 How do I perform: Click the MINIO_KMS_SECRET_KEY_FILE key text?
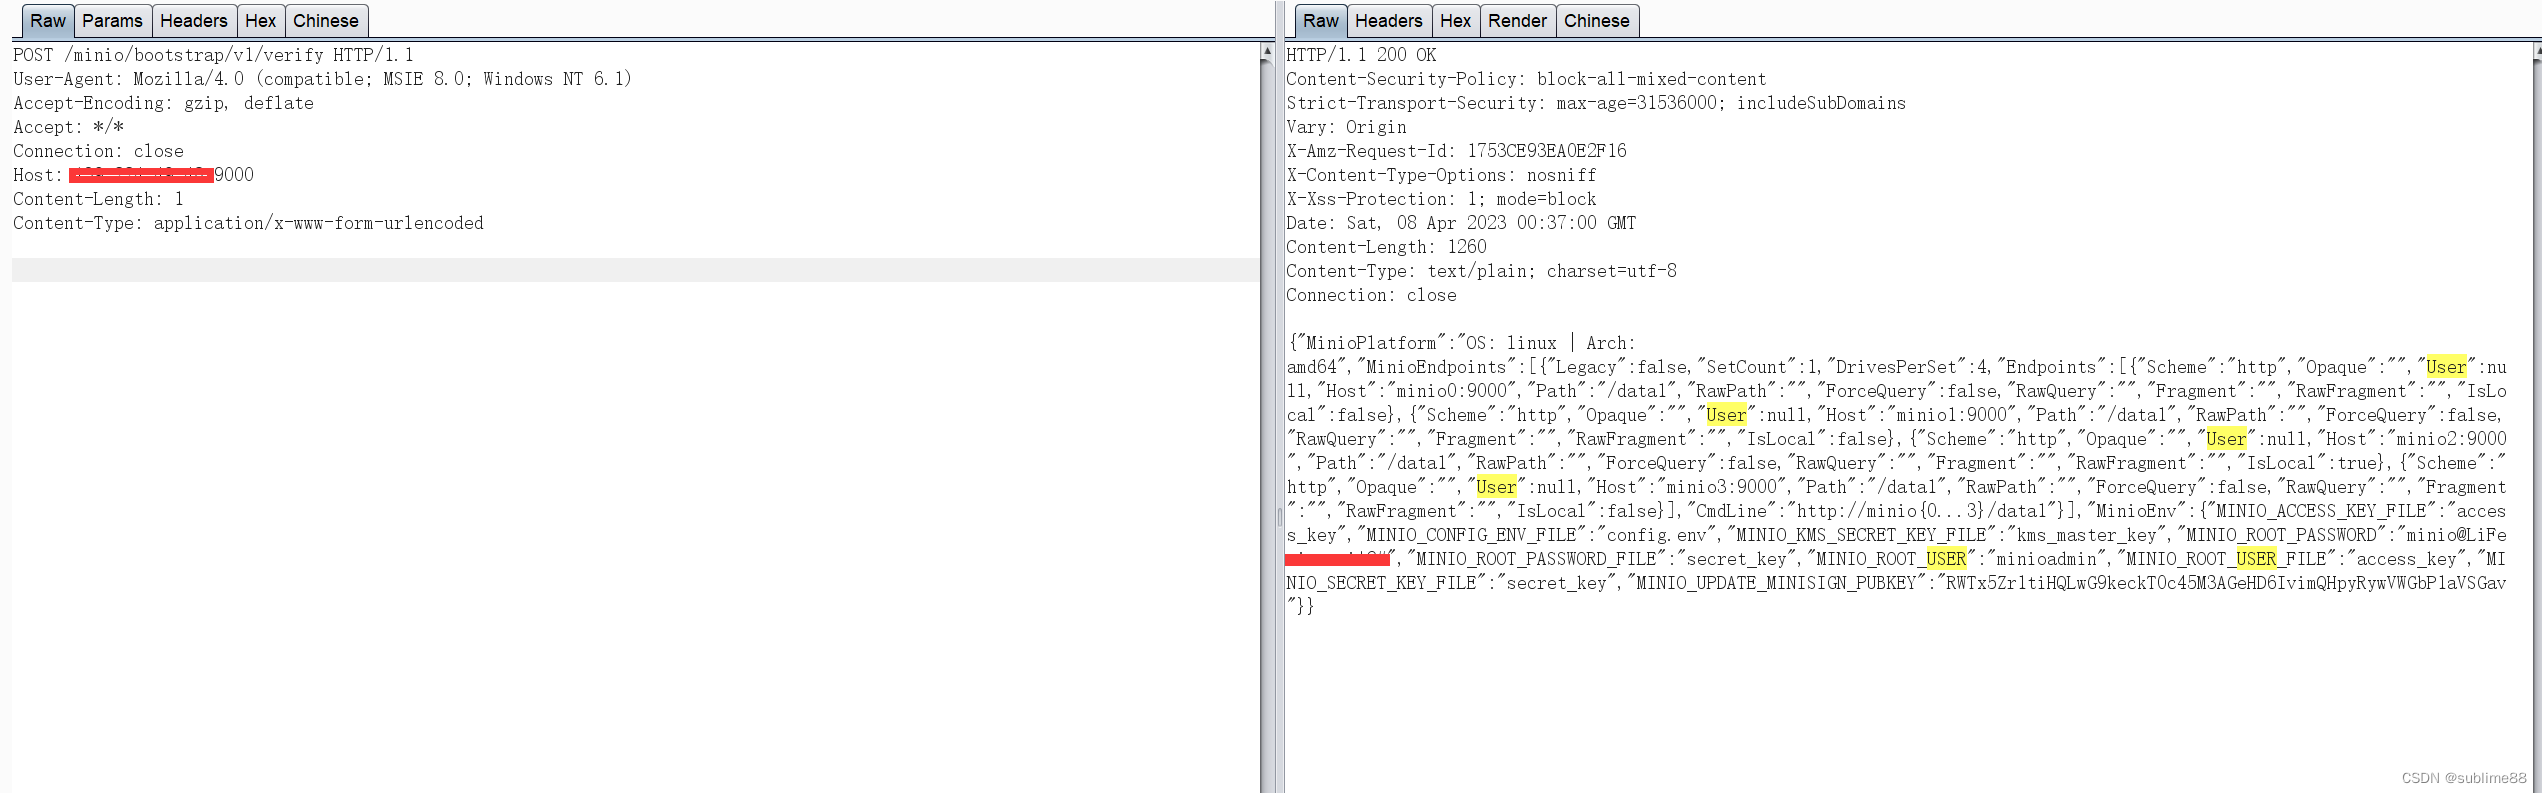tap(1861, 535)
